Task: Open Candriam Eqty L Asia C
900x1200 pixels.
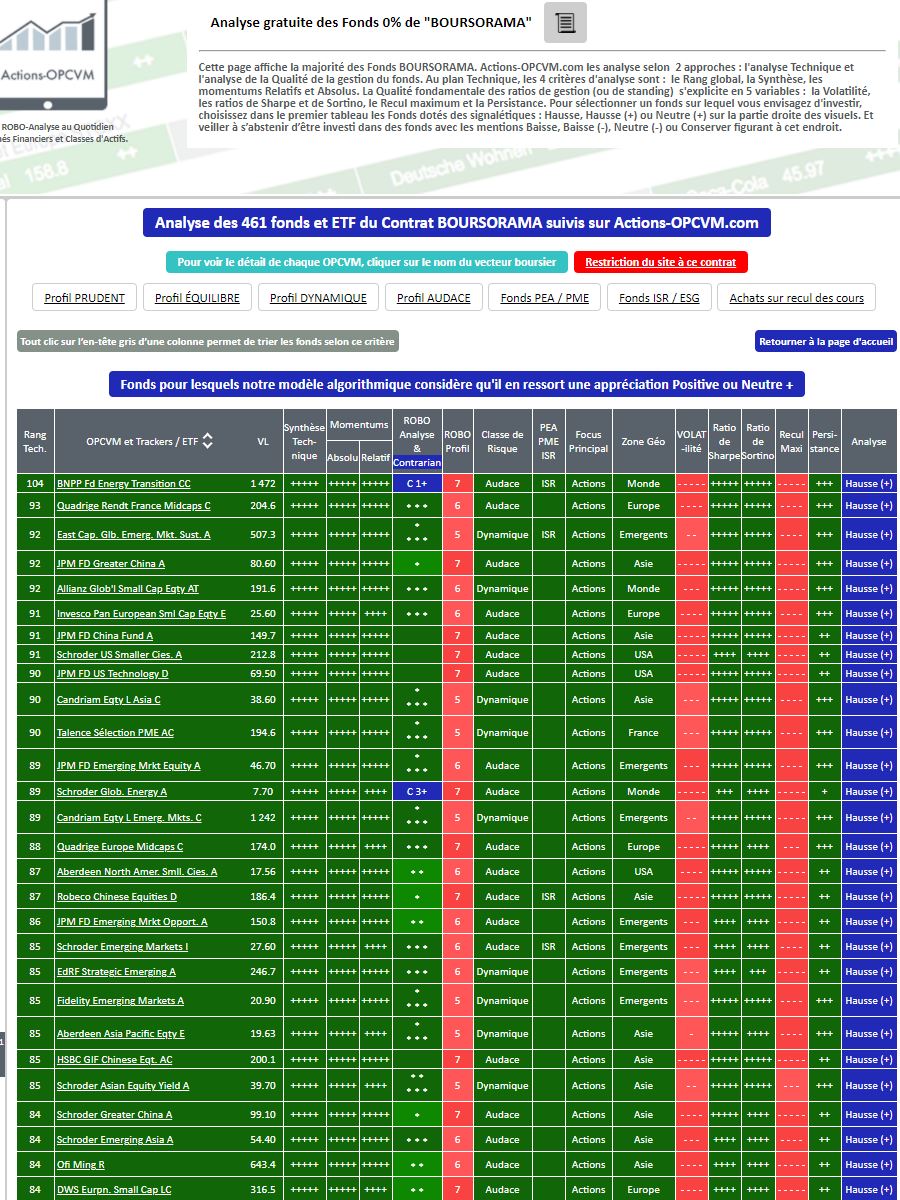Action: [x=108, y=700]
